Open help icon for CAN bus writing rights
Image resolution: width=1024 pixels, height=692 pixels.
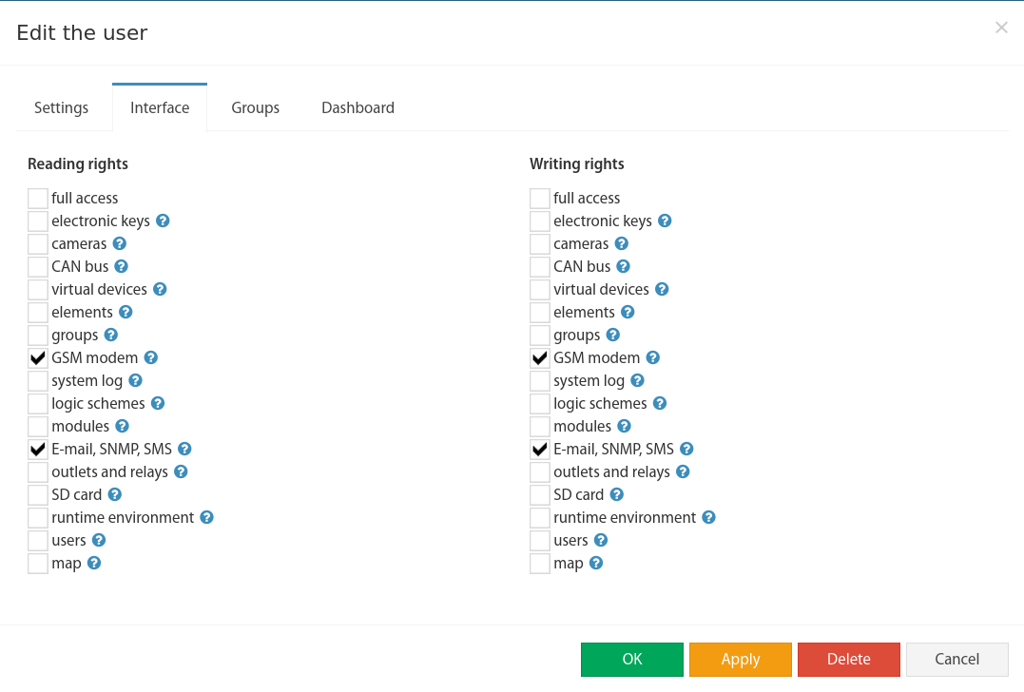point(623,266)
